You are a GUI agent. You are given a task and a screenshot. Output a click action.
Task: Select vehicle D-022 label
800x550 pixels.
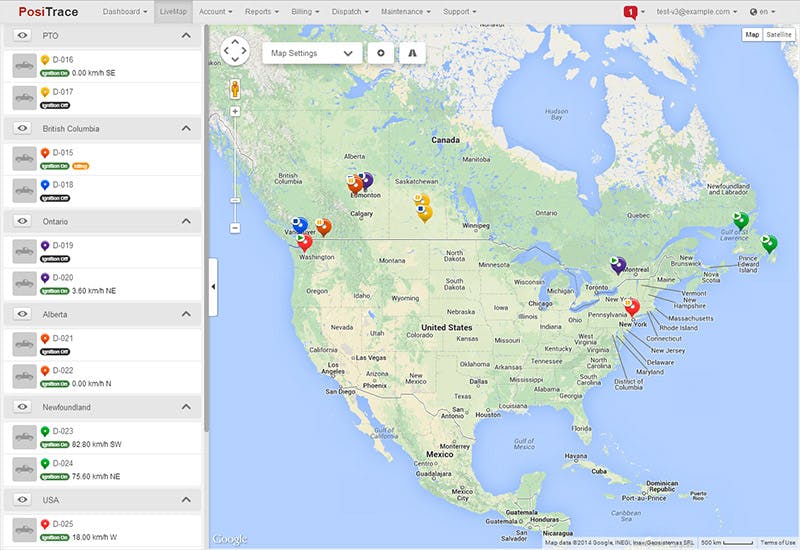click(x=63, y=370)
